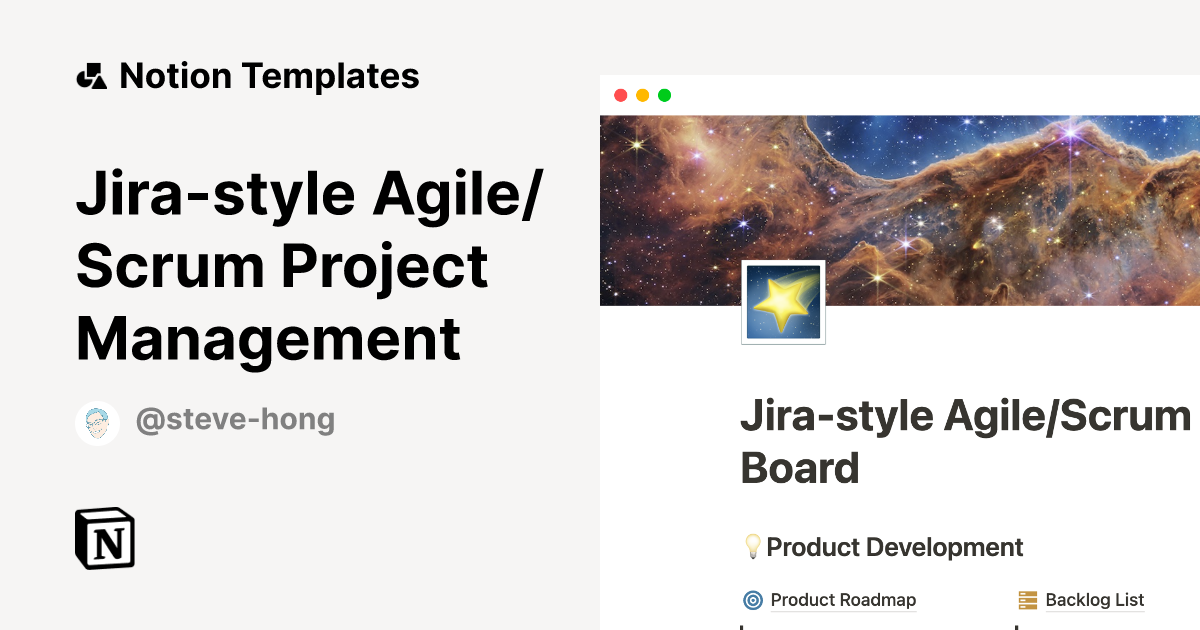
Task: Select the @steve-hong avatar picture
Action: click(97, 422)
